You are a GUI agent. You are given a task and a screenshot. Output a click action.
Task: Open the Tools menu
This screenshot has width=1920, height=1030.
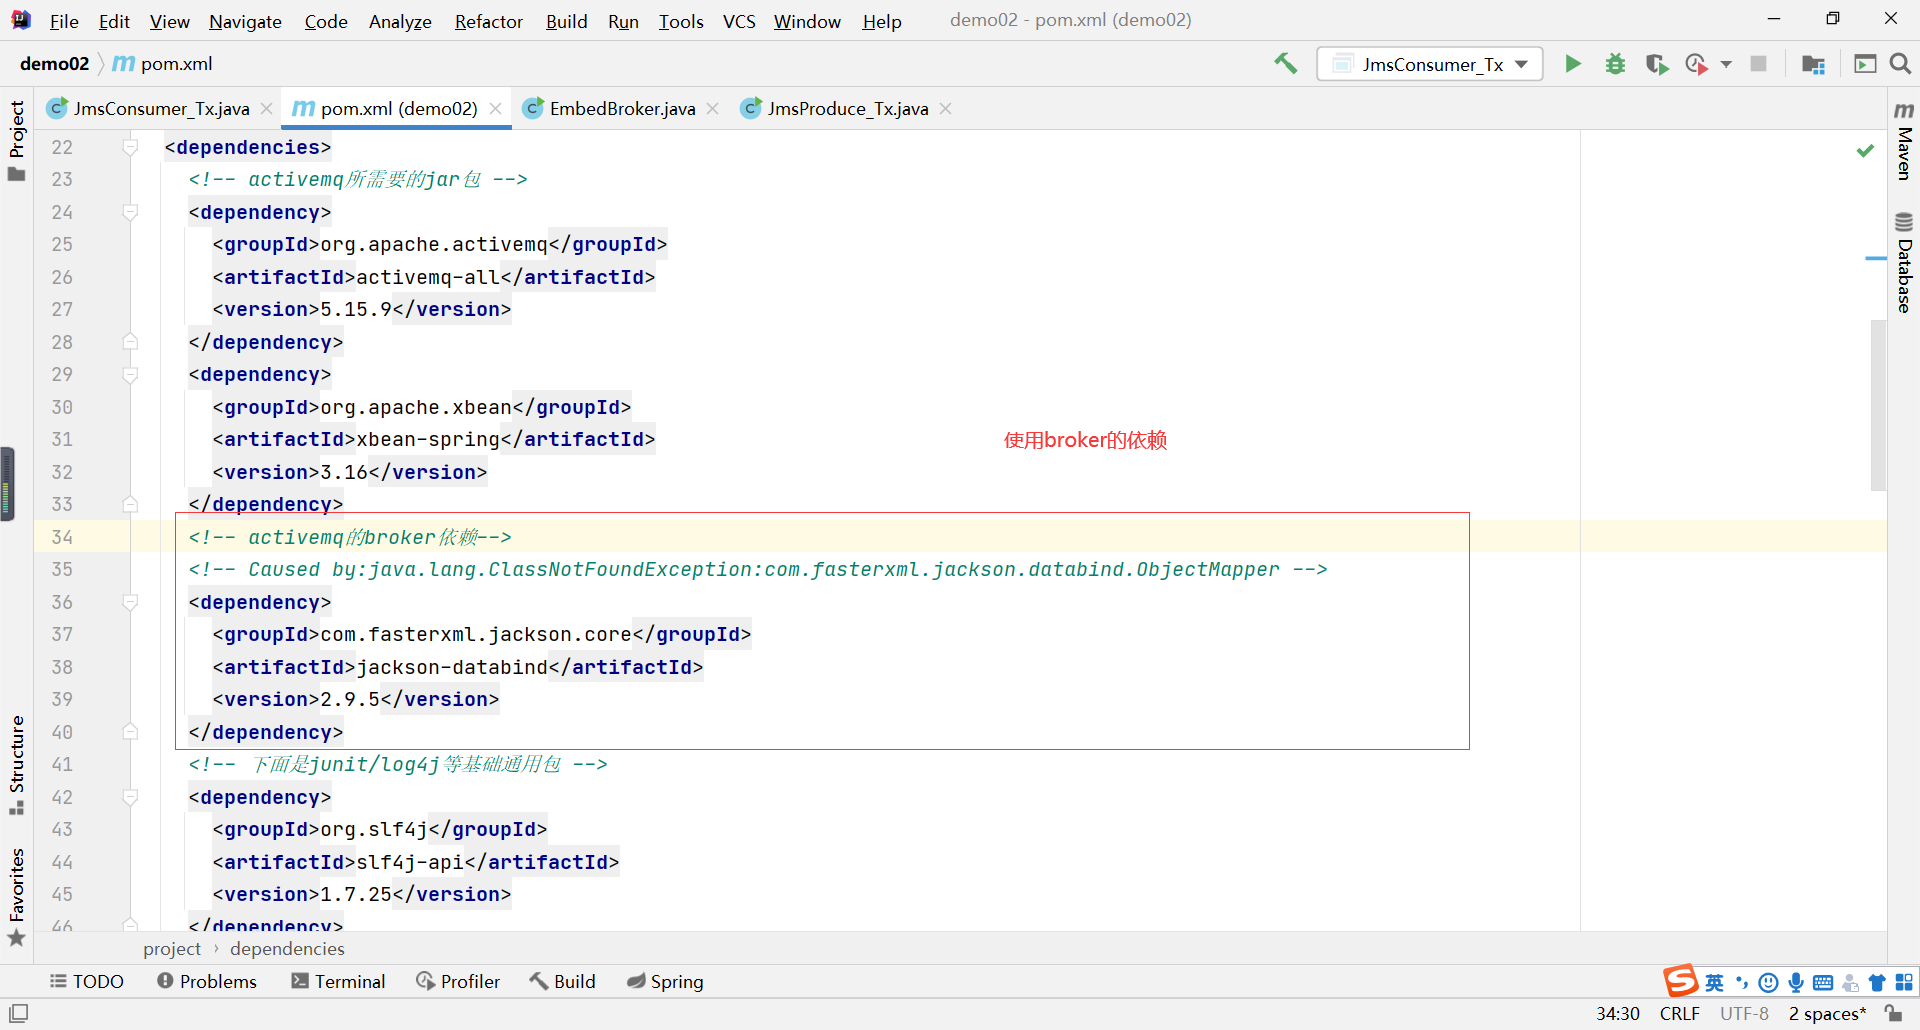point(681,21)
